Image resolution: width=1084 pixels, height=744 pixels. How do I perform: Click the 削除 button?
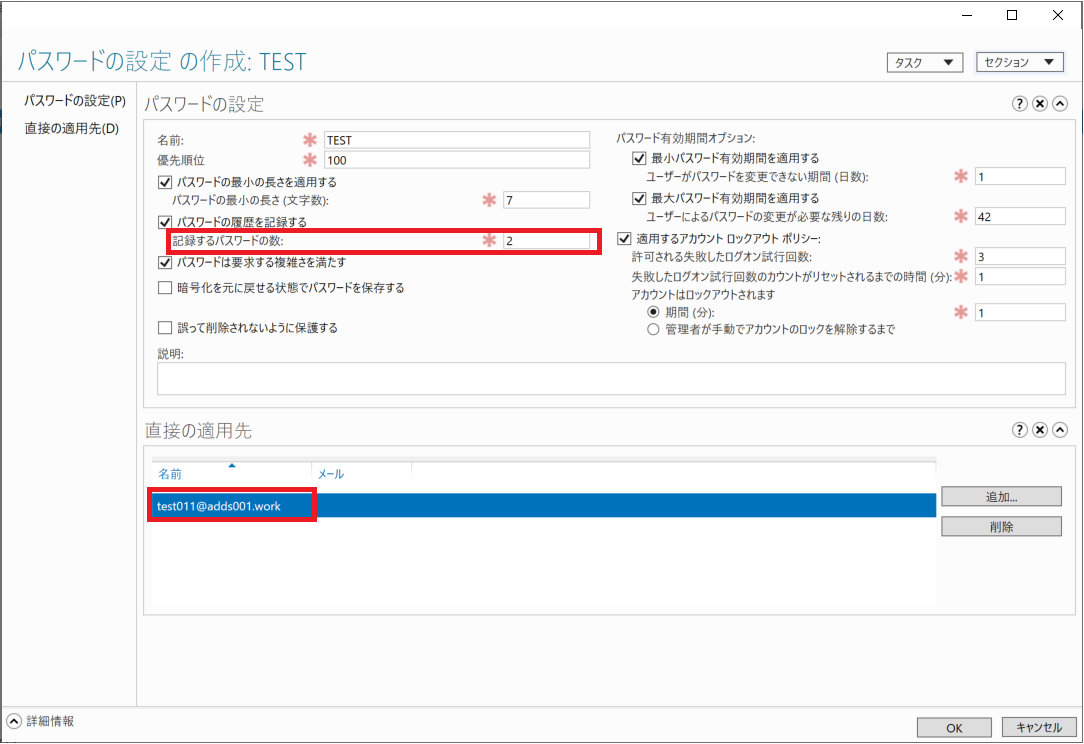[x=1001, y=527]
